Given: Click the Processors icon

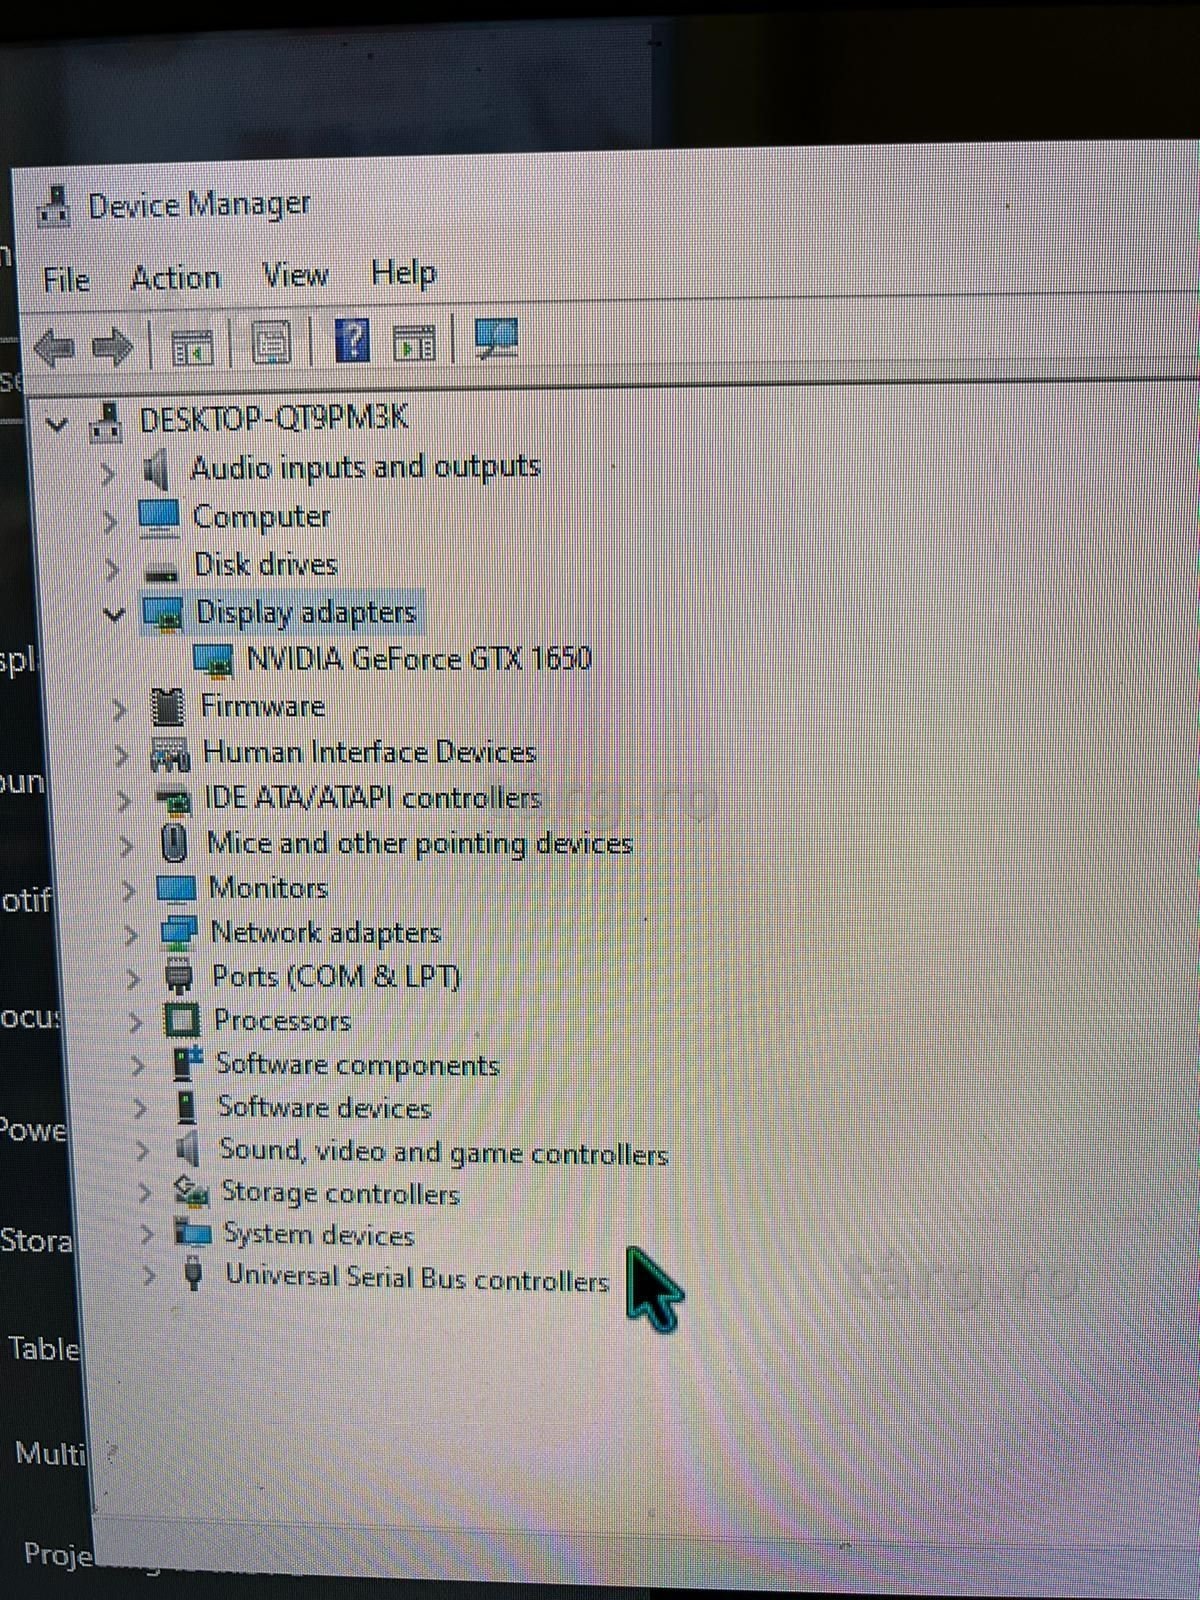Looking at the screenshot, I should (x=182, y=1021).
